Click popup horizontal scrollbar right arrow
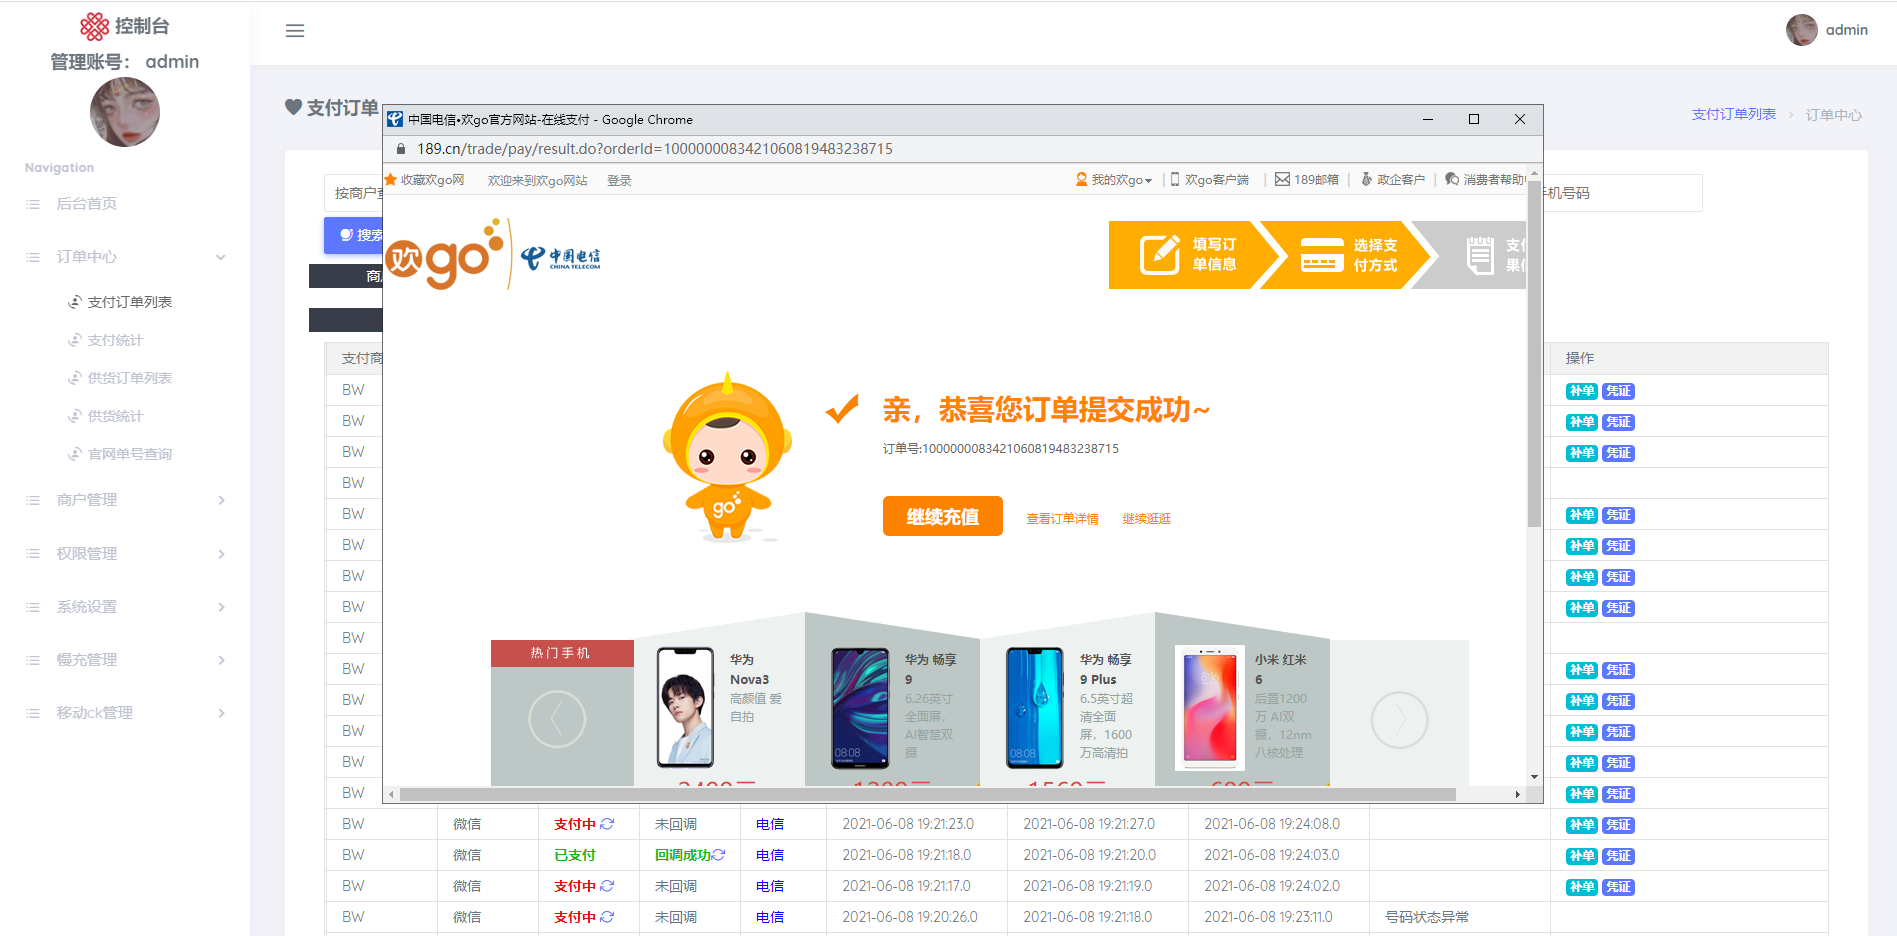The height and width of the screenshot is (936, 1897). (x=1518, y=795)
